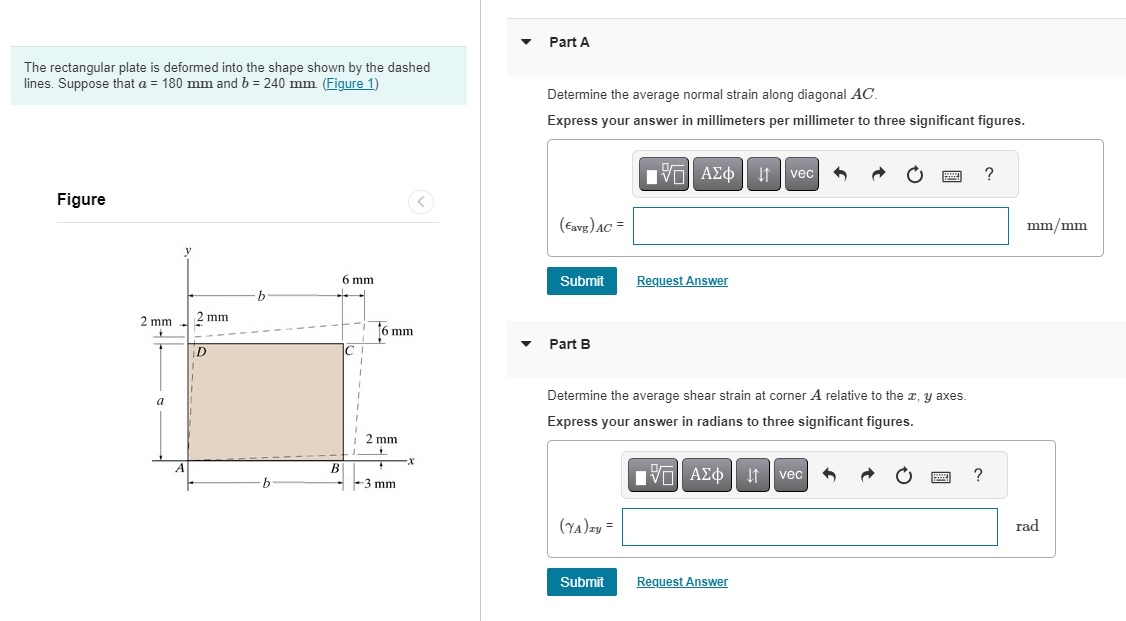Click inside the shear strain answer field in Part B
The height and width of the screenshot is (621, 1126).
[809, 527]
